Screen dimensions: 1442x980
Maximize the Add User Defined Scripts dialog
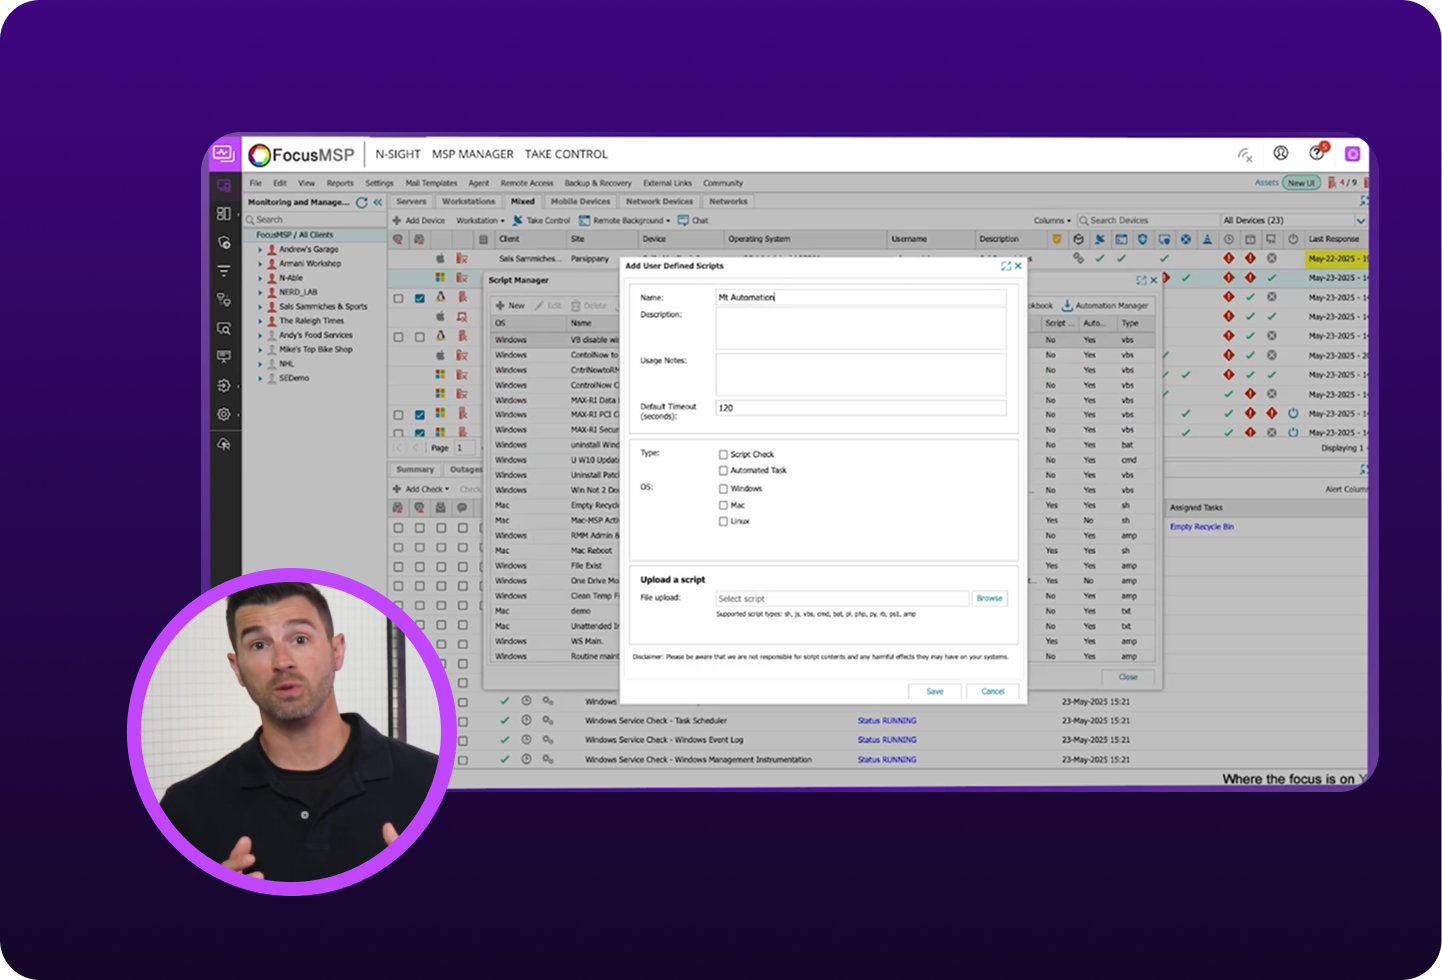1006,266
